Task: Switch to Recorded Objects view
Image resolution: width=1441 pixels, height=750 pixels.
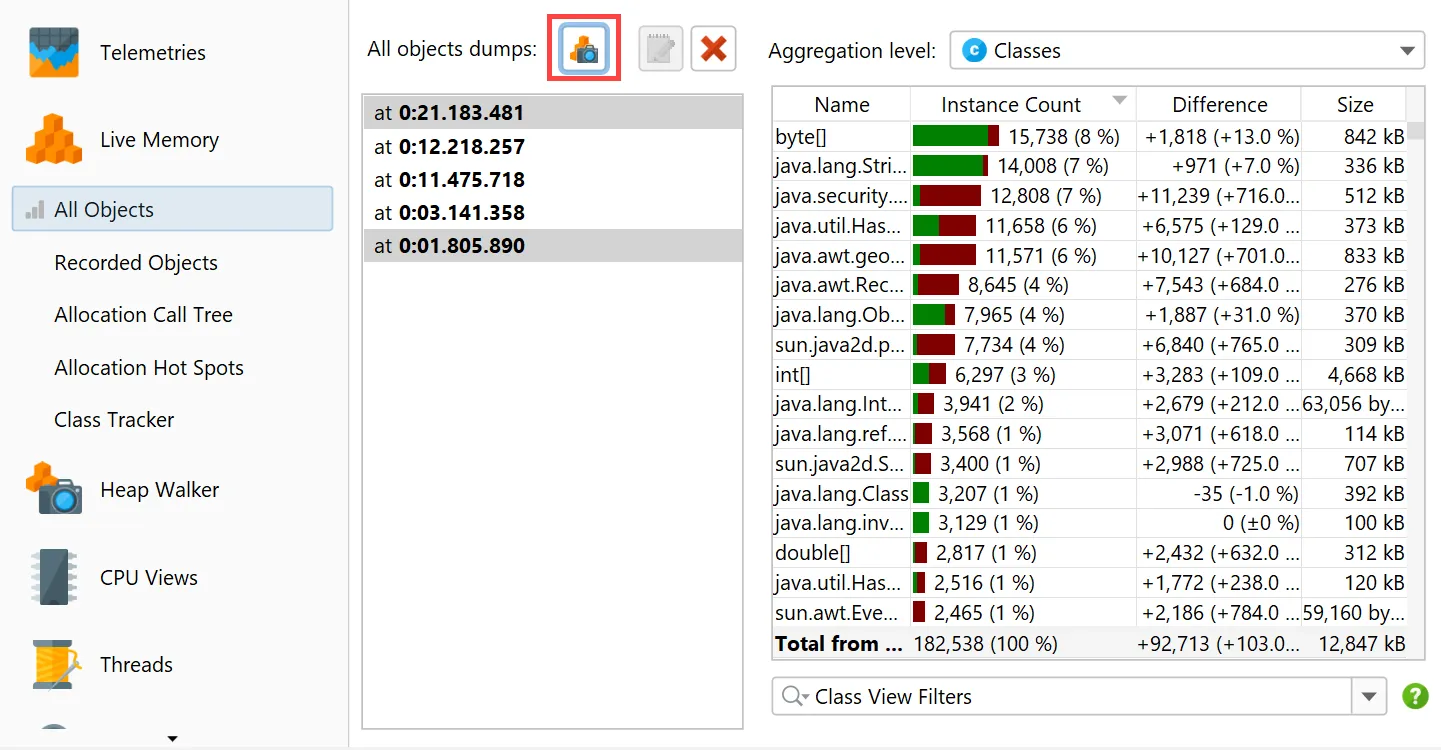Action: [136, 263]
